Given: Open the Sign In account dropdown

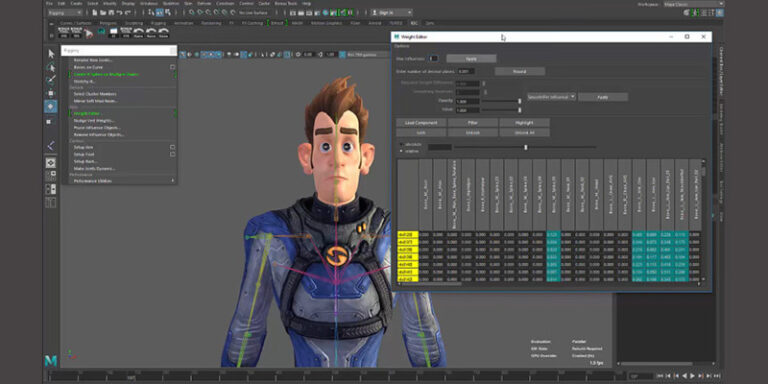Looking at the screenshot, I should [391, 12].
